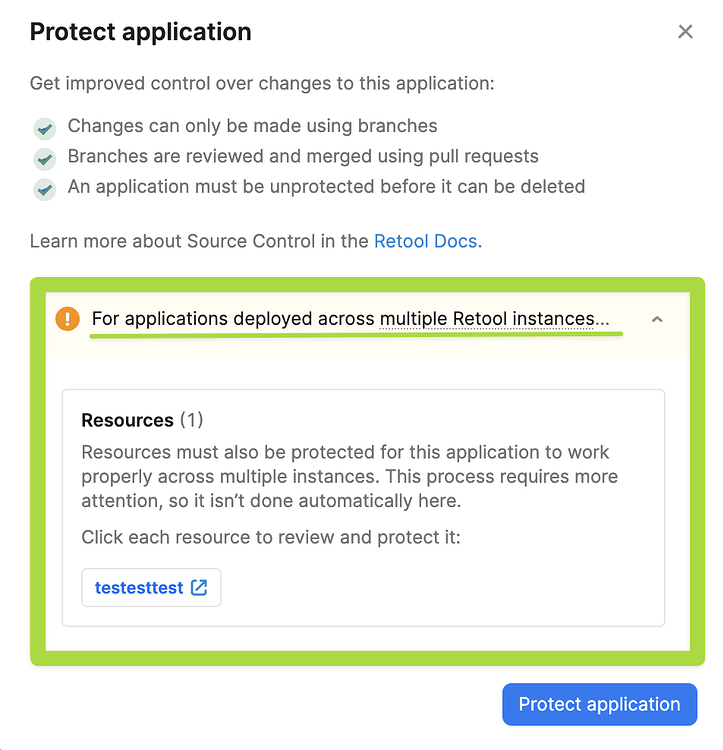Collapse the multiple instances section with the chevron
The image size is (723, 750).
(657, 319)
